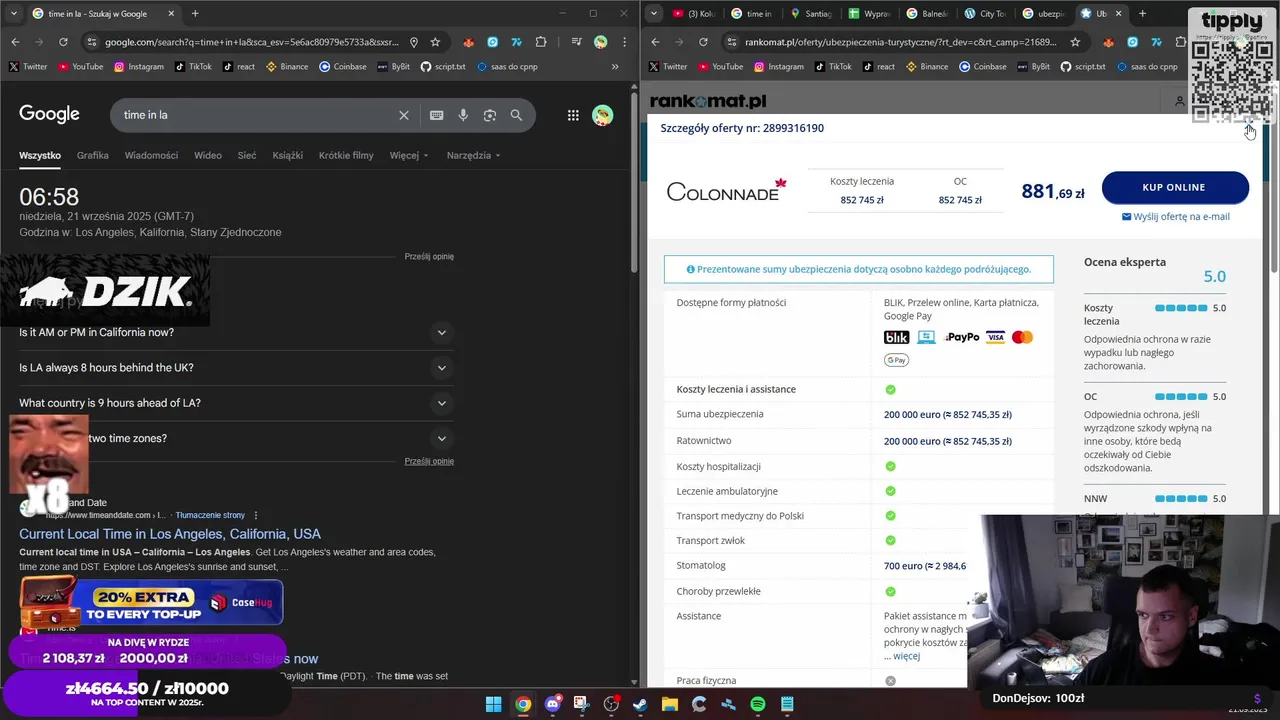Bookmark the Google search page with the star

pyautogui.click(x=435, y=42)
